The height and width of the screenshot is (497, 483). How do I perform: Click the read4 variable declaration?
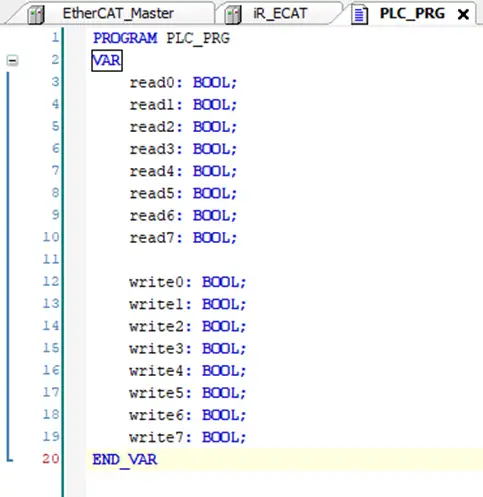(183, 171)
